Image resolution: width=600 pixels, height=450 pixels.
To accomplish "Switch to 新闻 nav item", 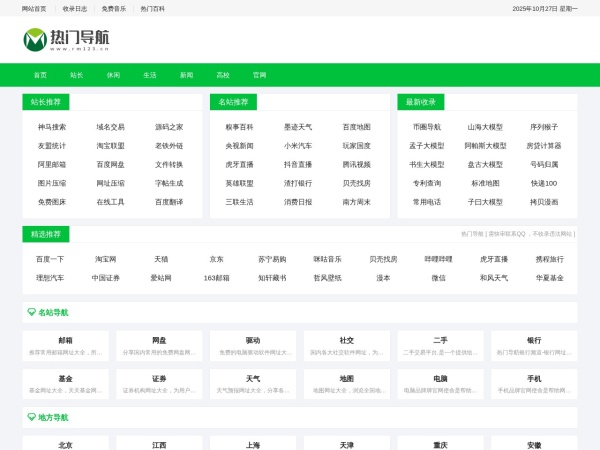I will click(x=186, y=75).
